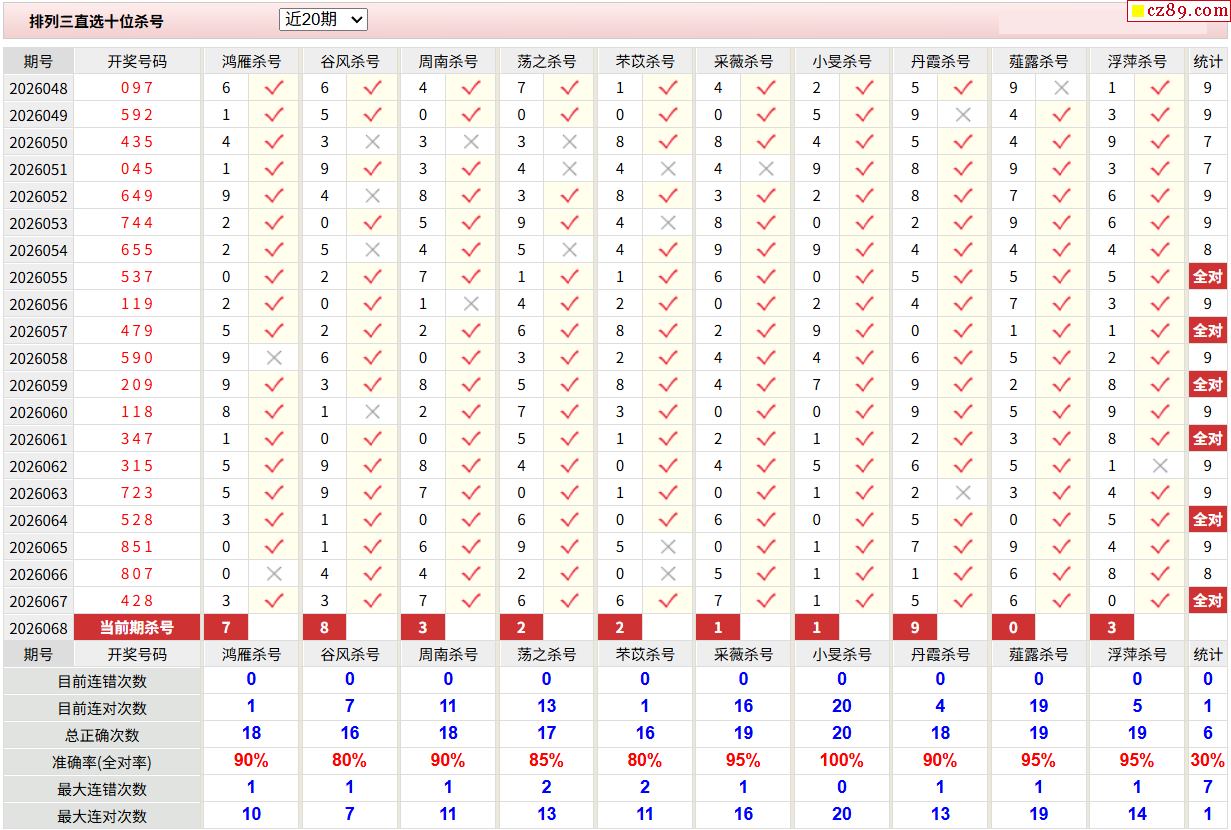Click the gray X in row 2026056 under 周南杀号
The width and height of the screenshot is (1231, 830).
click(471, 304)
